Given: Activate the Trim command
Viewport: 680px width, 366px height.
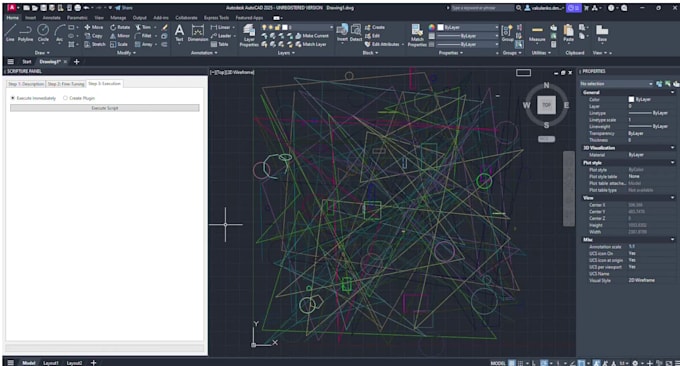Looking at the screenshot, I should click(x=143, y=27).
